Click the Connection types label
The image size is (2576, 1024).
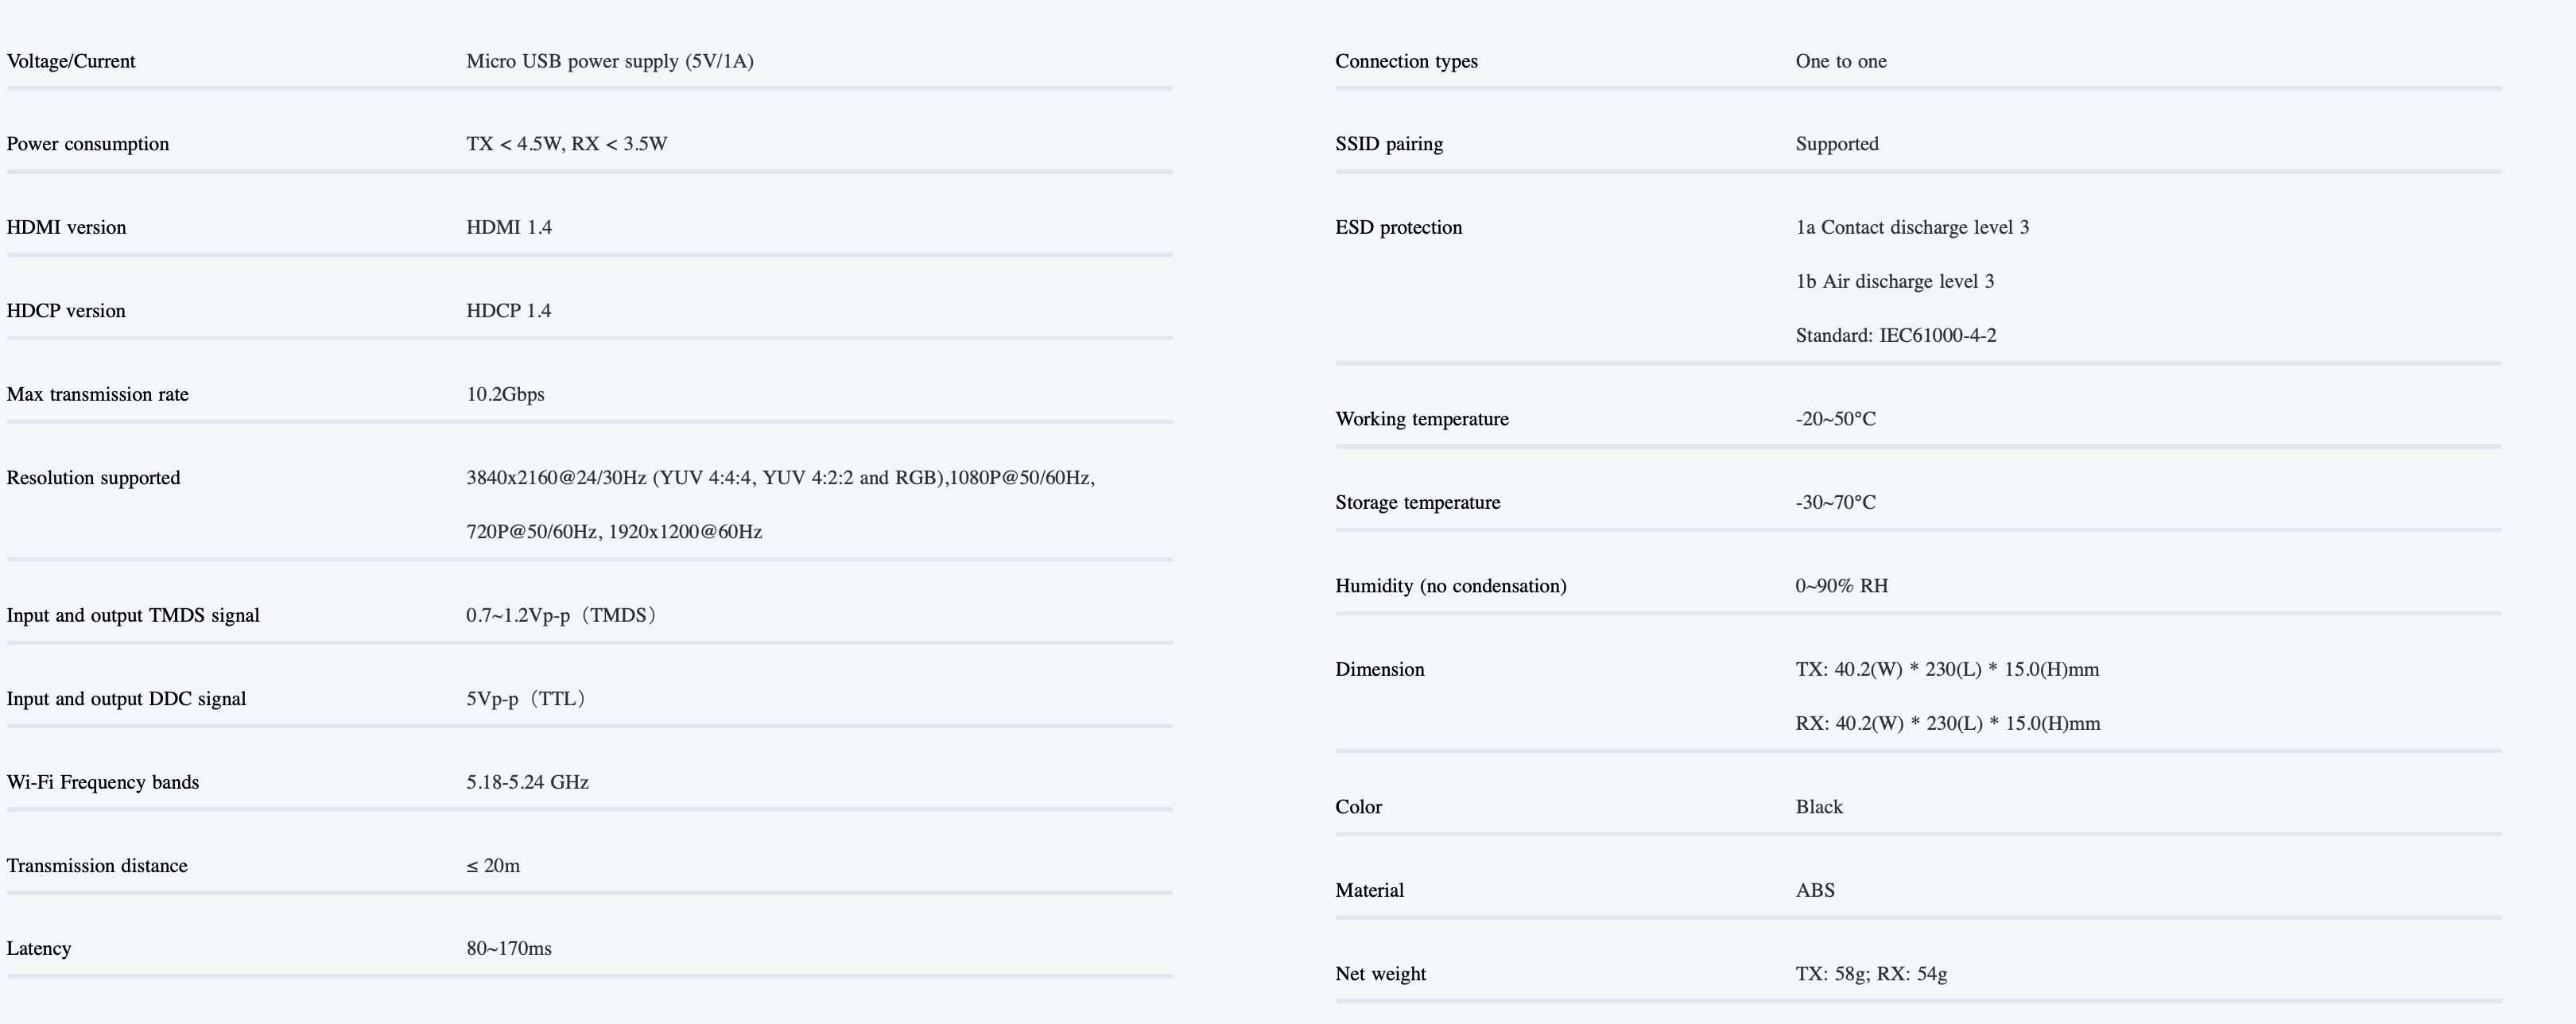tap(1406, 61)
